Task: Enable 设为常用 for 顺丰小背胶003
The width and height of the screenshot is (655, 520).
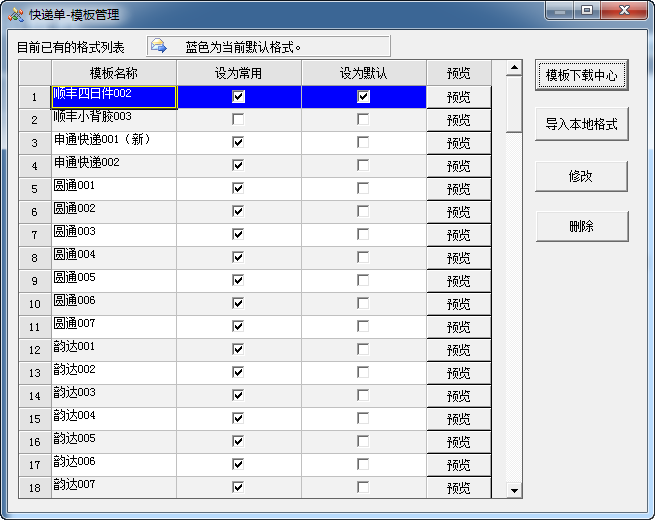Action: pos(238,119)
